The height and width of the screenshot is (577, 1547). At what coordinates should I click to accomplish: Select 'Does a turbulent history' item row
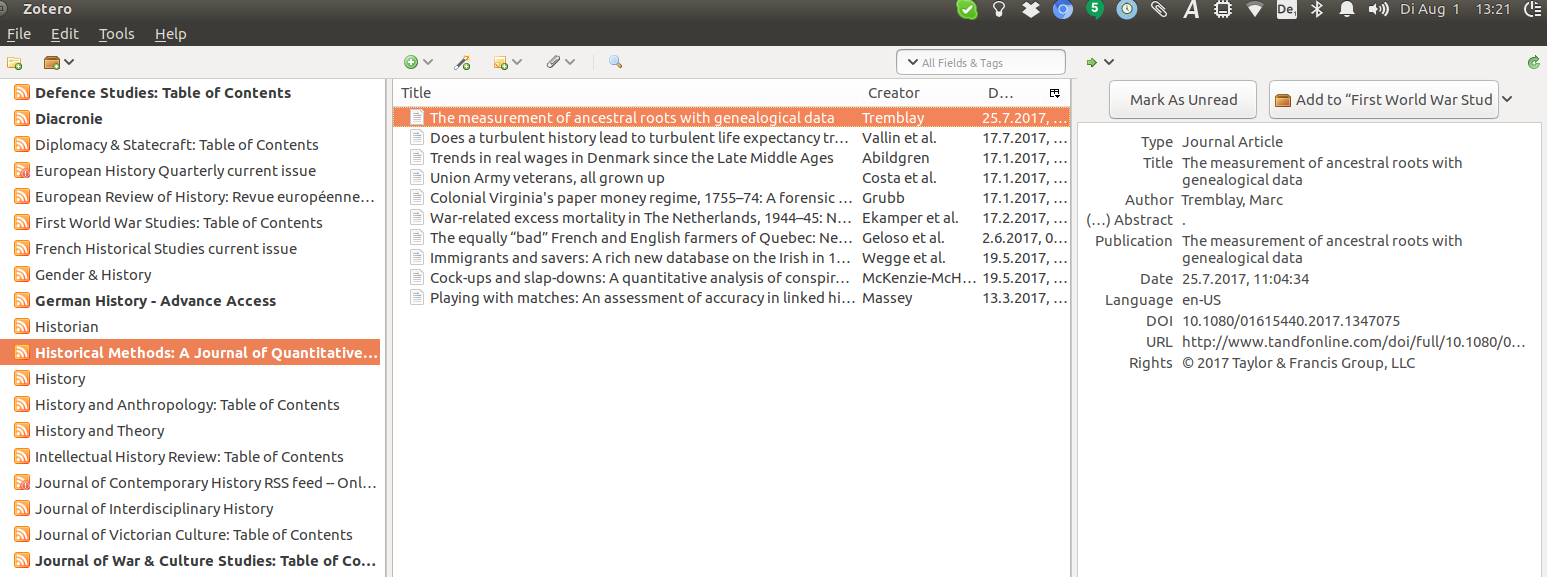tap(731, 138)
